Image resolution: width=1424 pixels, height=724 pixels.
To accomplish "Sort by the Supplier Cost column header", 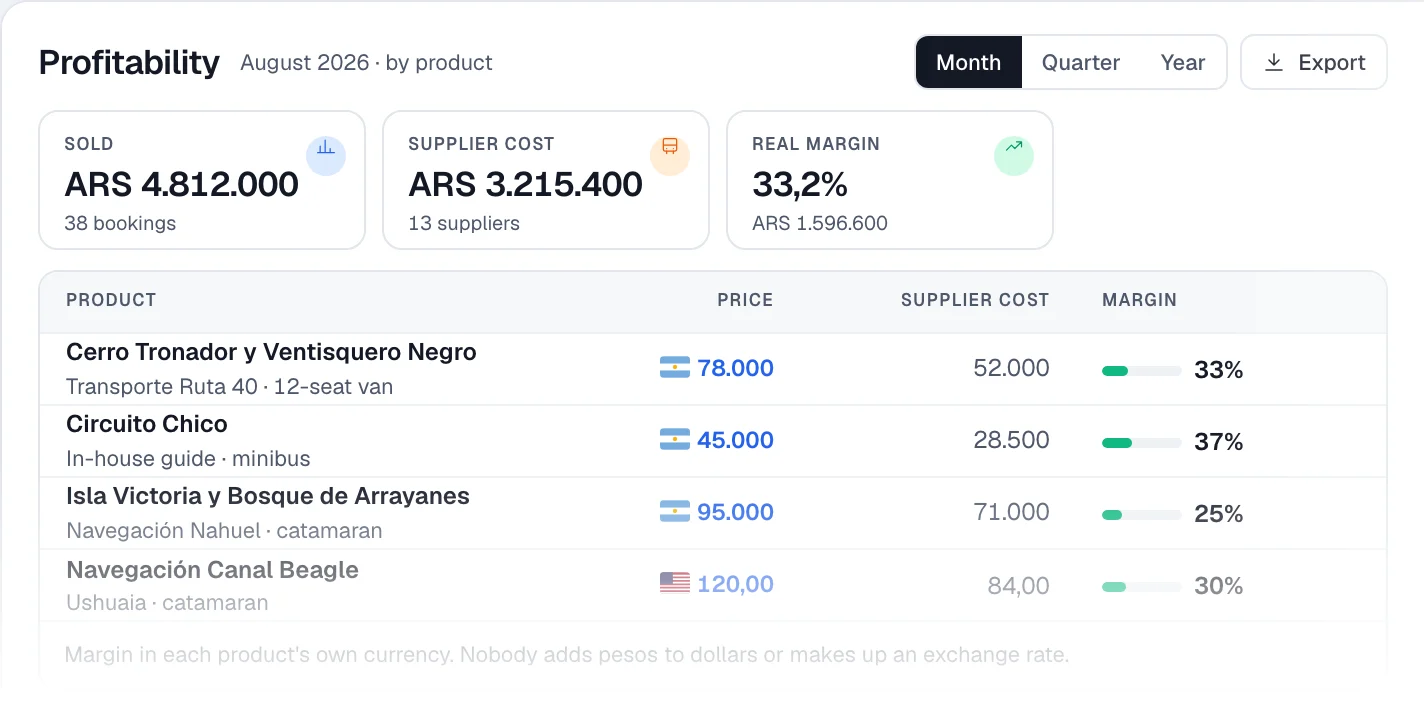I will (975, 300).
